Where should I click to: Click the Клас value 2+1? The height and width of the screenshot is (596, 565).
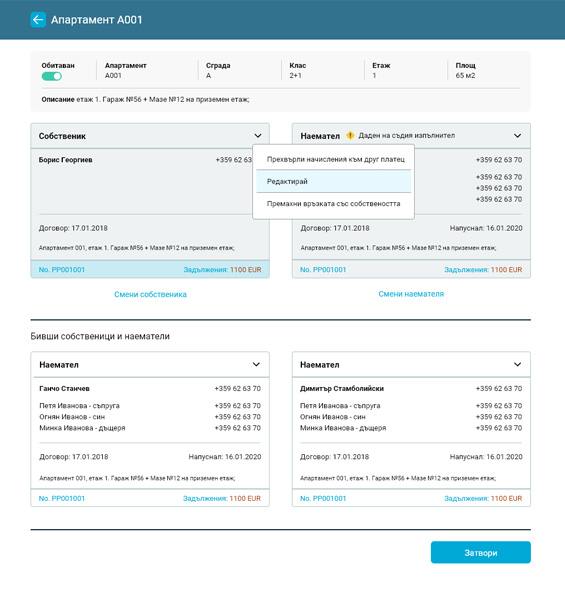tap(295, 75)
